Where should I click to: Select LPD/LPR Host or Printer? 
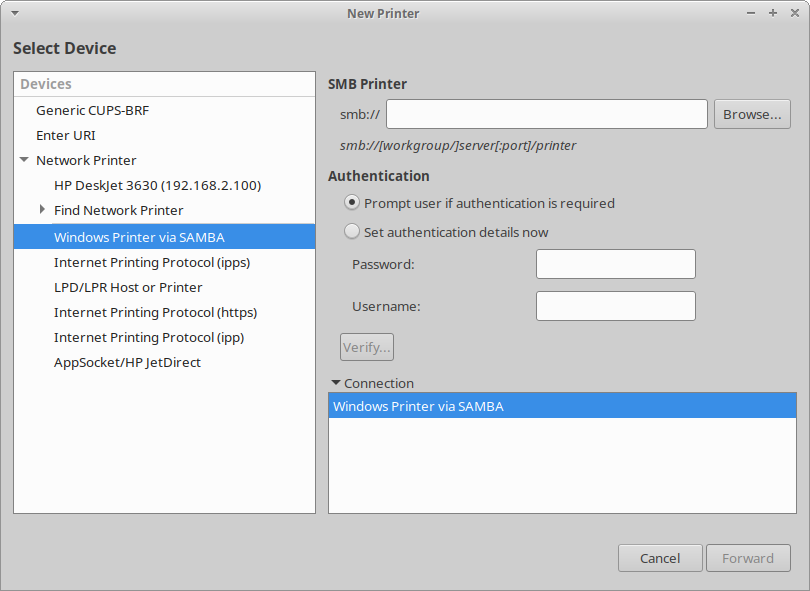128,287
